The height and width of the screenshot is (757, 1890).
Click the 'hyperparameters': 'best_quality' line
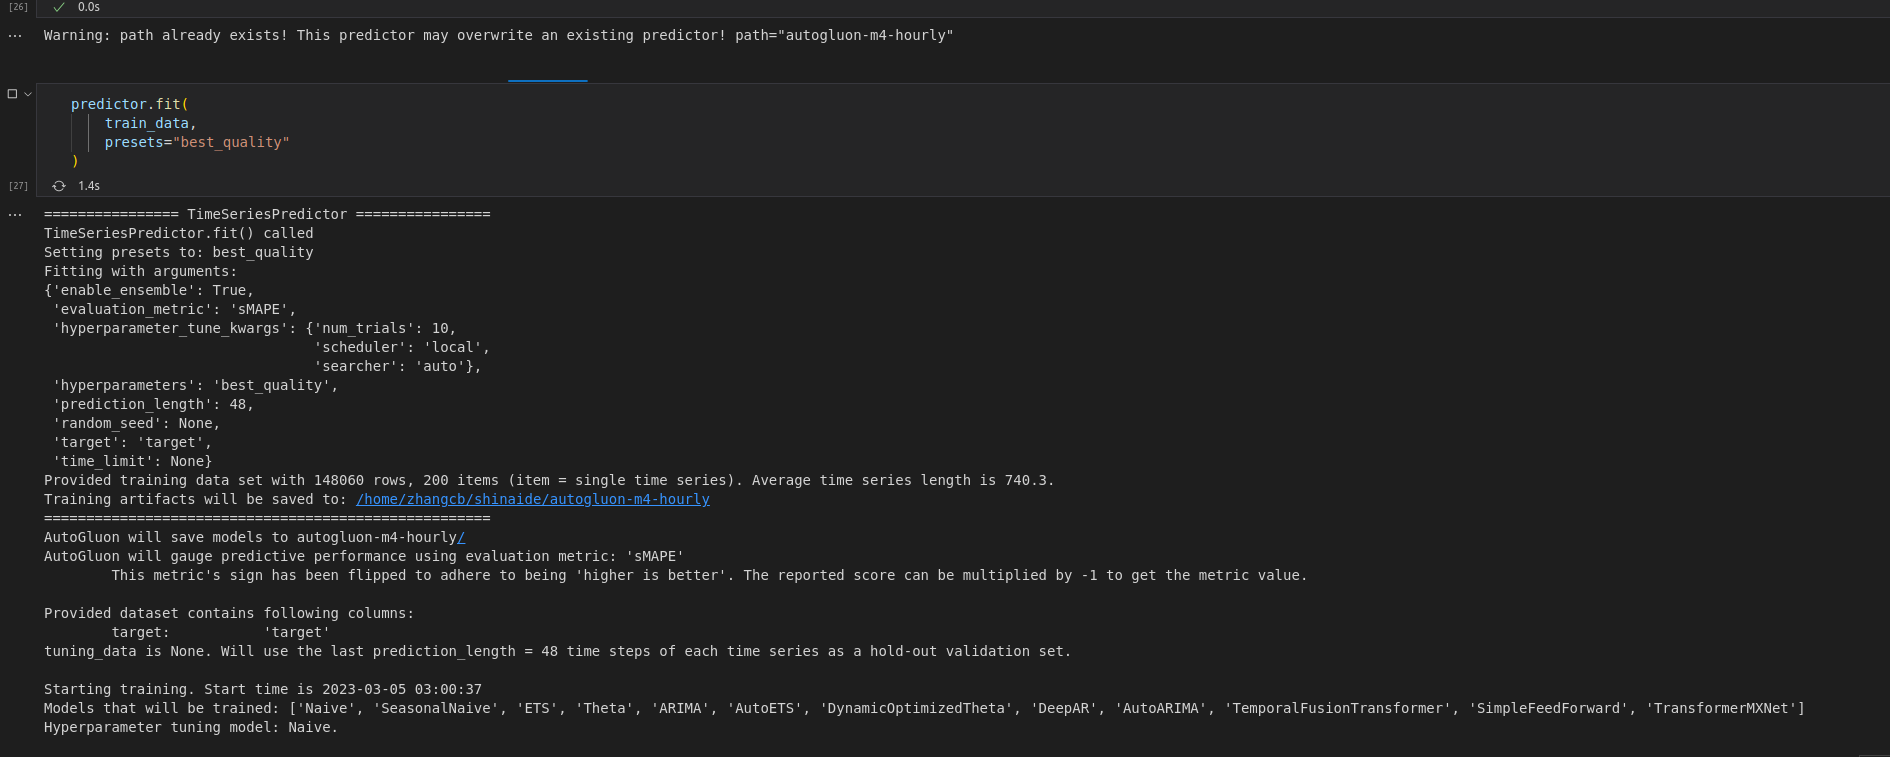point(196,385)
